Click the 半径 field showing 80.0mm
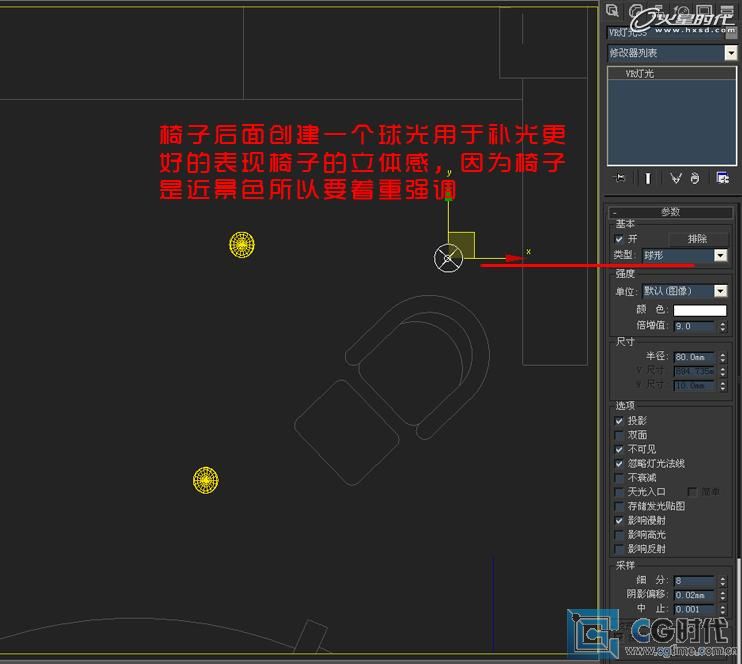This screenshot has height=664, width=742. coord(694,357)
